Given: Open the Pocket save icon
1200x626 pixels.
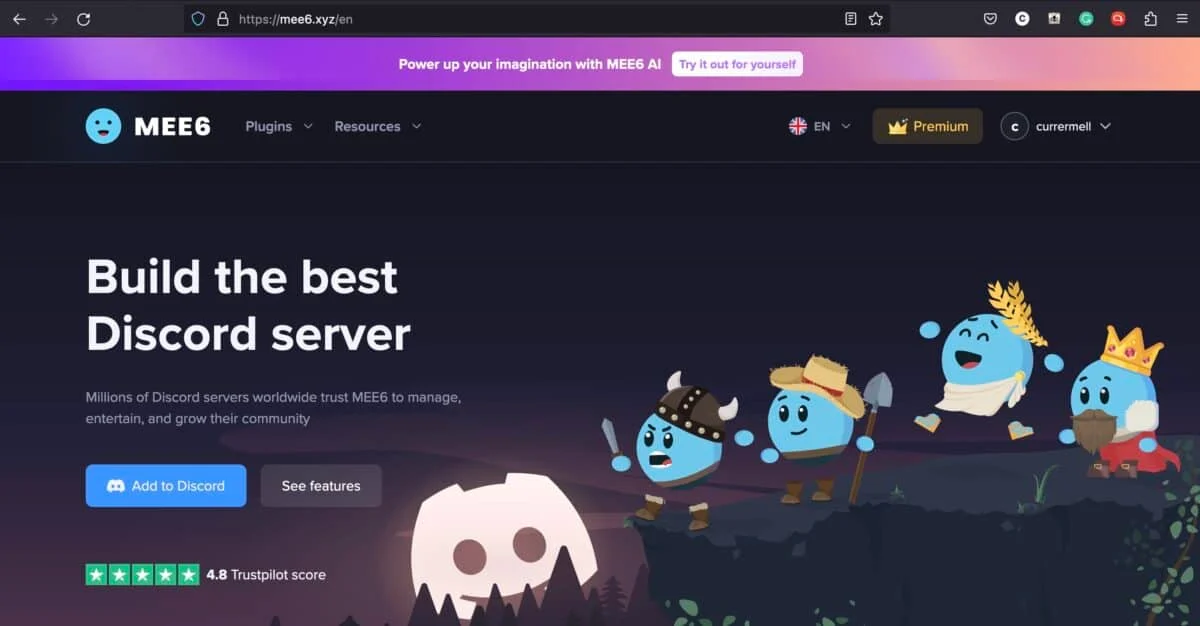Looking at the screenshot, I should pyautogui.click(x=990, y=18).
